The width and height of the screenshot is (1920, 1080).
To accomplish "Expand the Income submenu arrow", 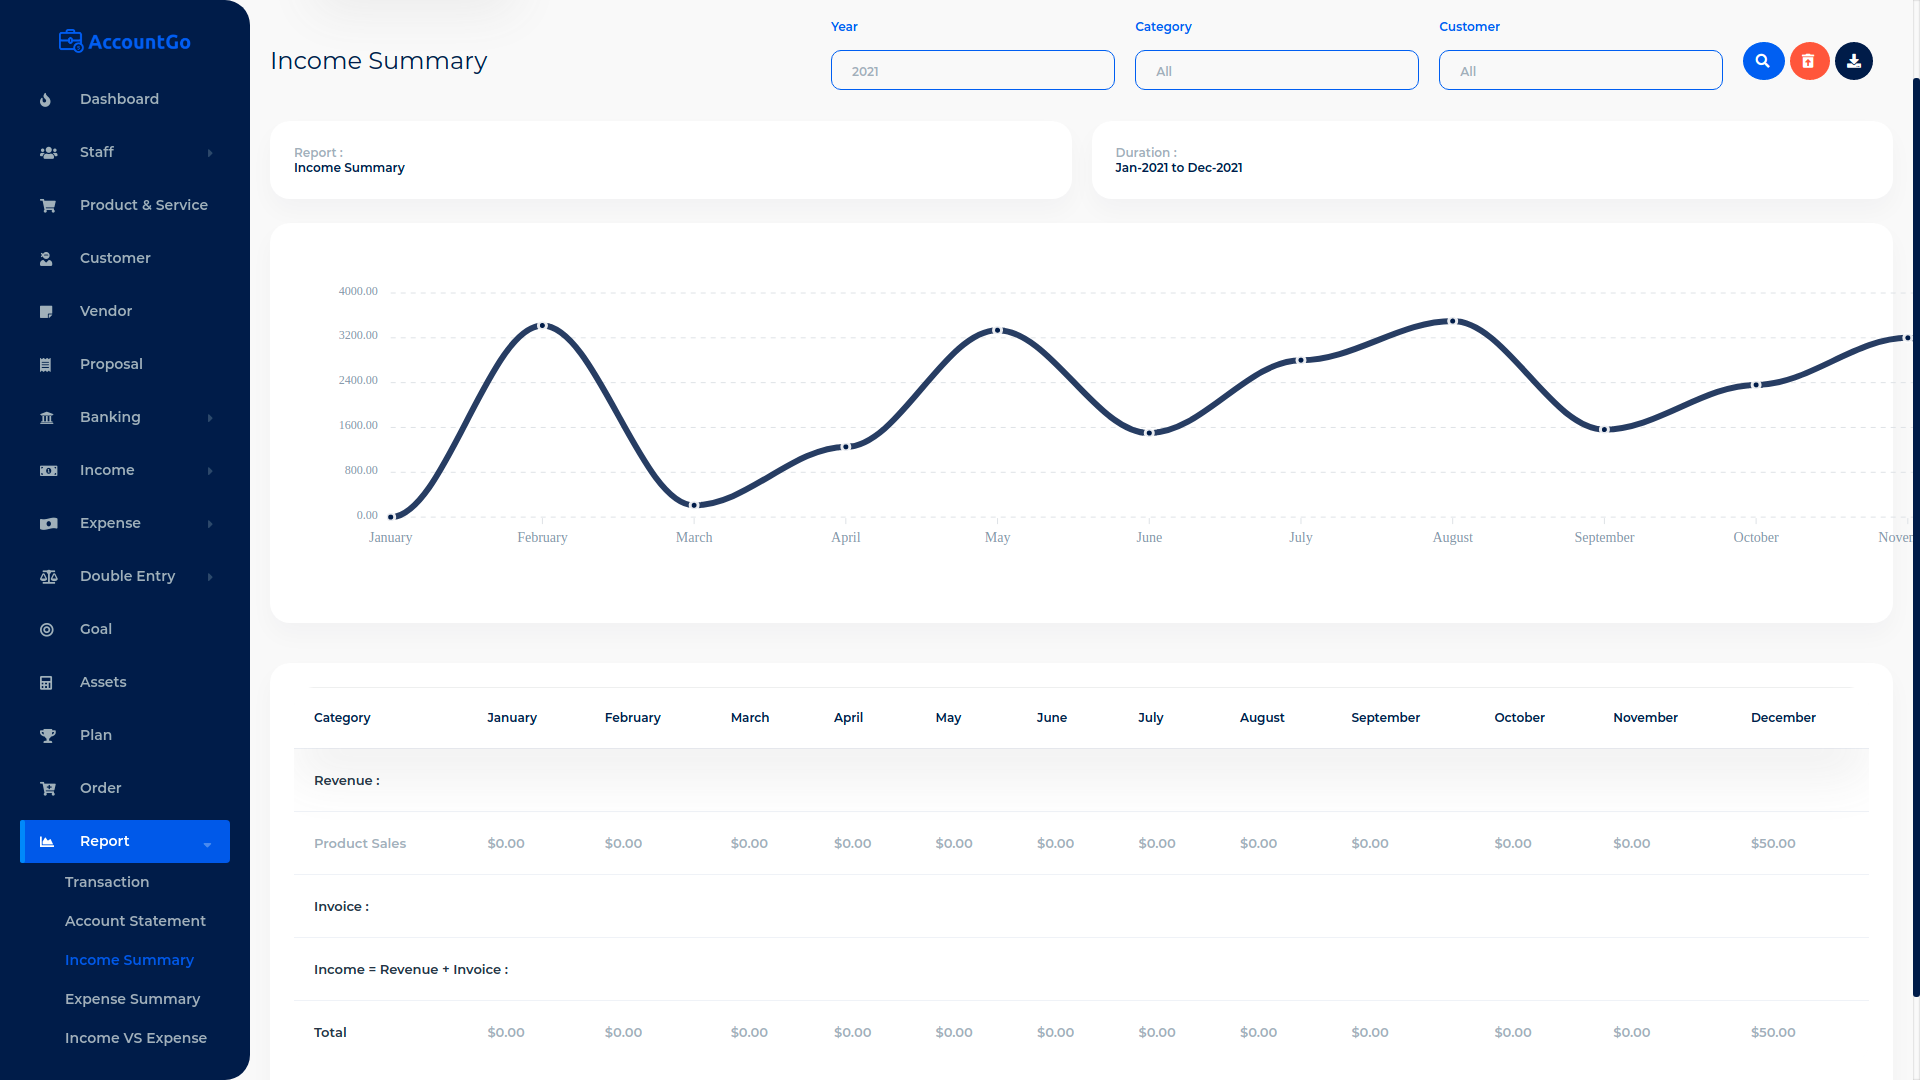I will point(210,471).
